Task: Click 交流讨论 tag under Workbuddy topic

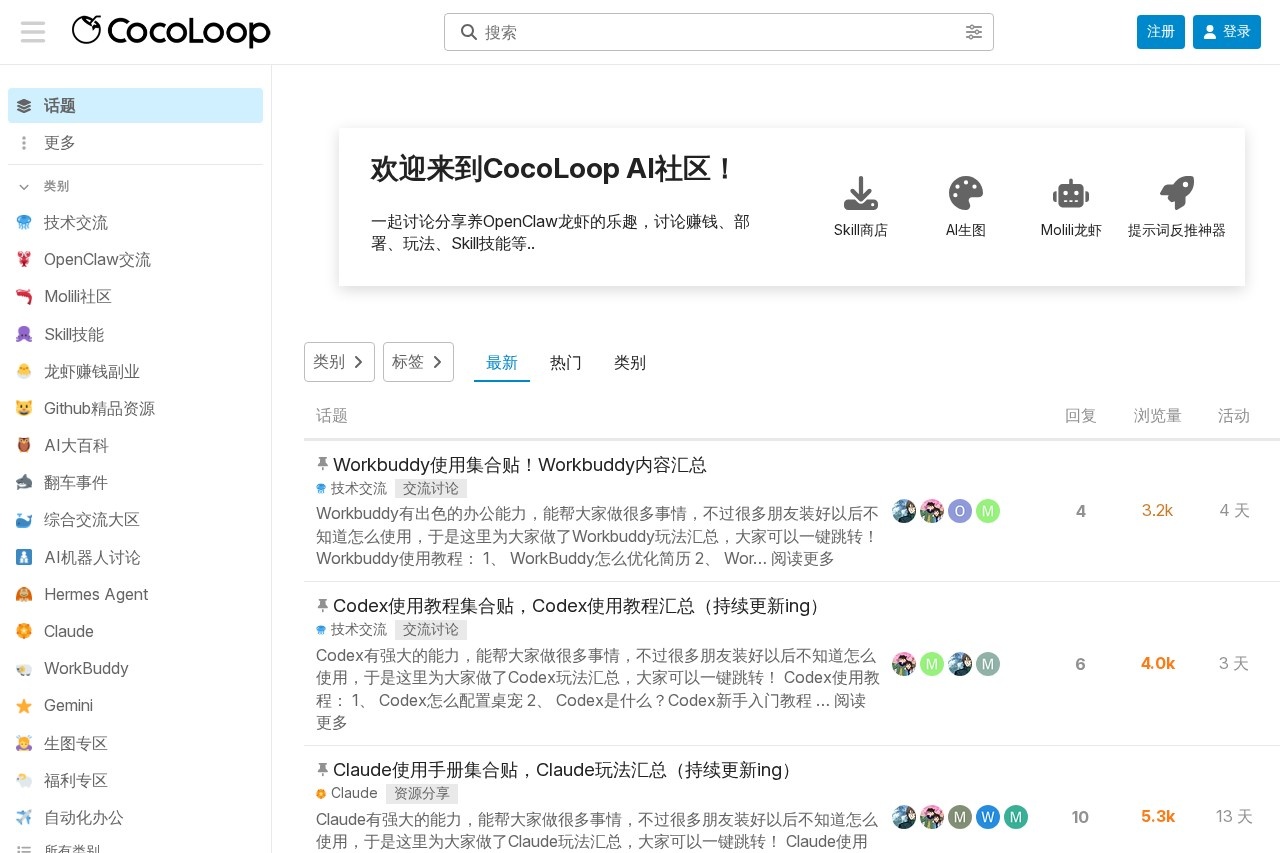Action: [431, 489]
